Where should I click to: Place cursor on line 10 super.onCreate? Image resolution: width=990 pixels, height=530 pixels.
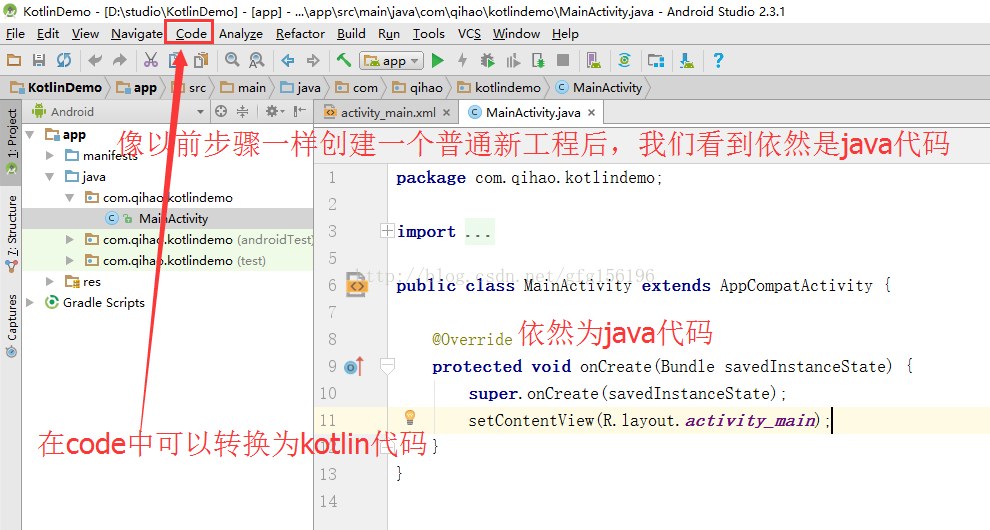628,394
